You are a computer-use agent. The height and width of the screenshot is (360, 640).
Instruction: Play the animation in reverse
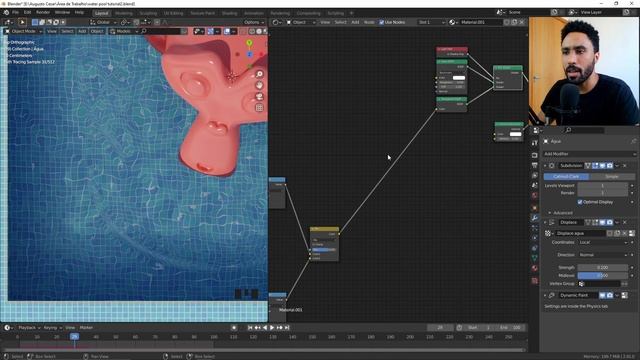[265, 328]
